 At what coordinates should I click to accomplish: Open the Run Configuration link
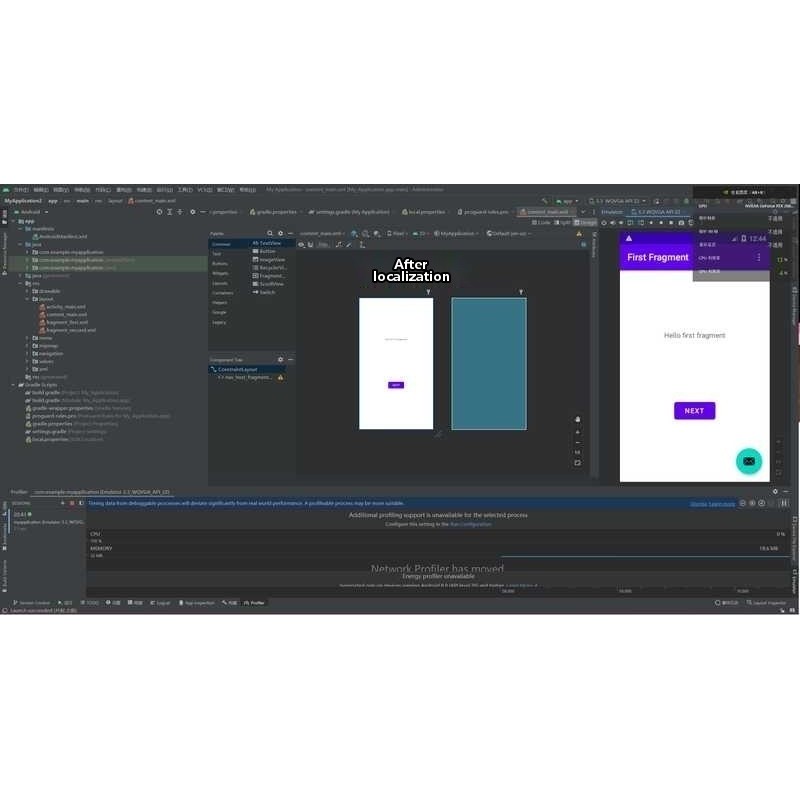[x=470, y=524]
